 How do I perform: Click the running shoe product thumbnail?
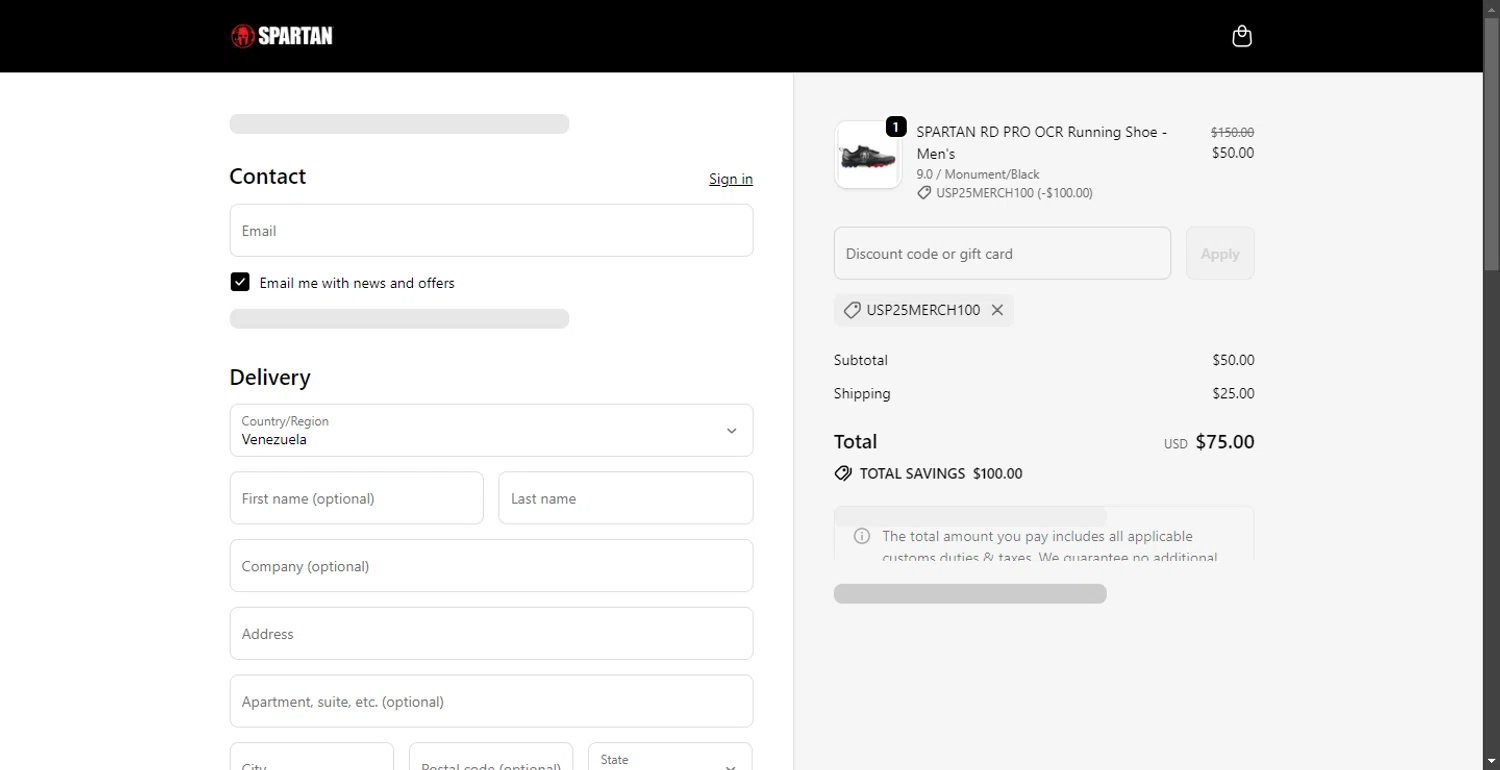coord(867,155)
